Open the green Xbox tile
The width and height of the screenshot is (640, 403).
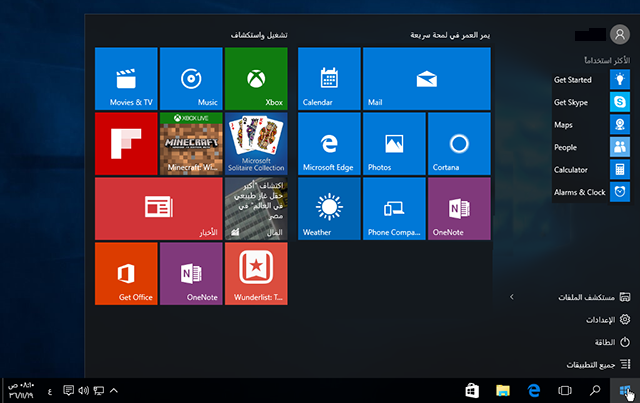pos(256,79)
